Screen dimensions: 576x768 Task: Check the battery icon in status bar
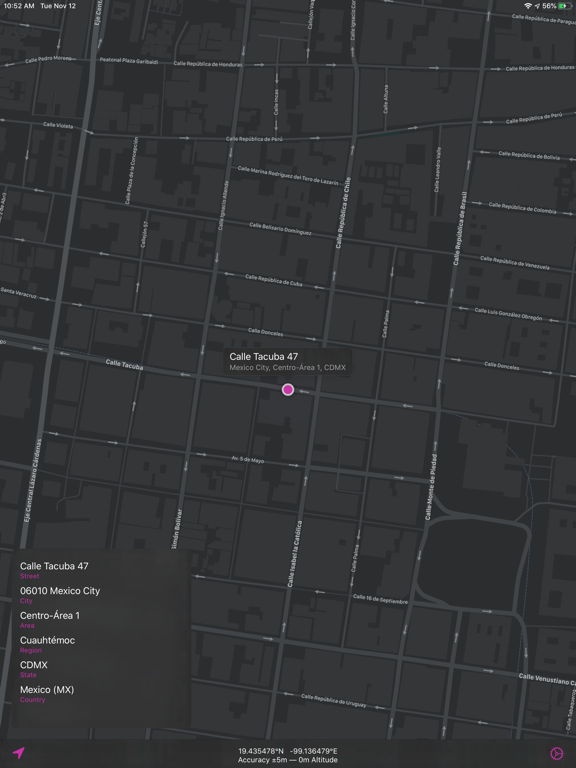pos(565,6)
